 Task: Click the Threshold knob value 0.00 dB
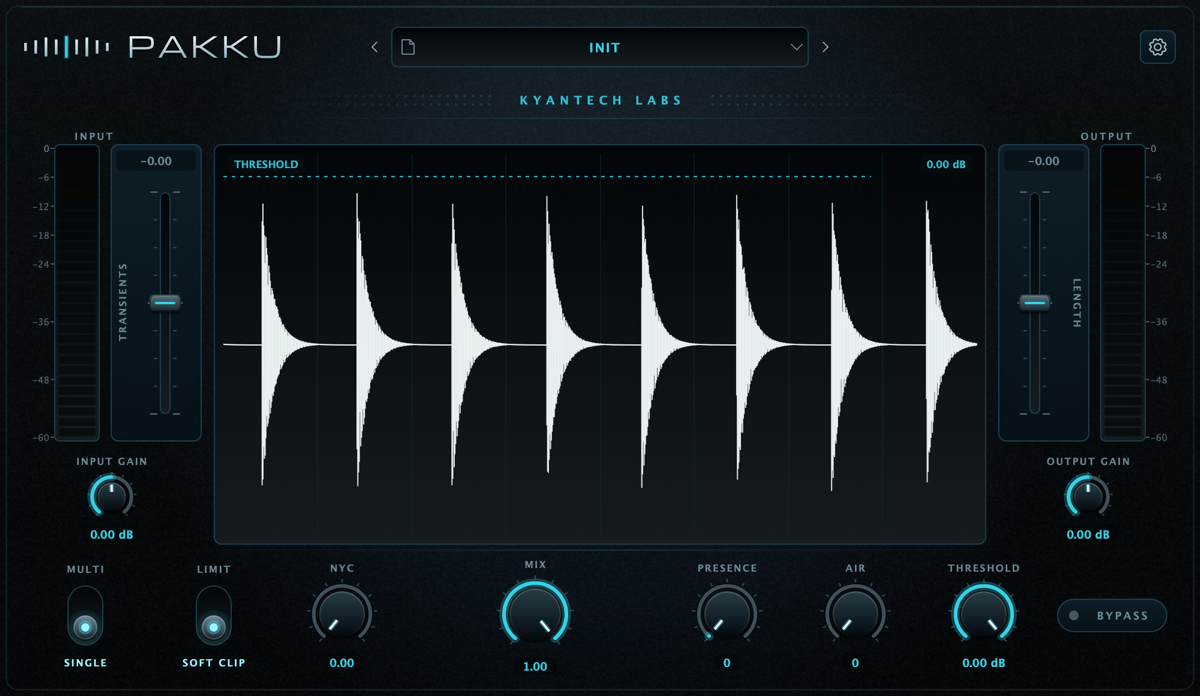click(984, 663)
